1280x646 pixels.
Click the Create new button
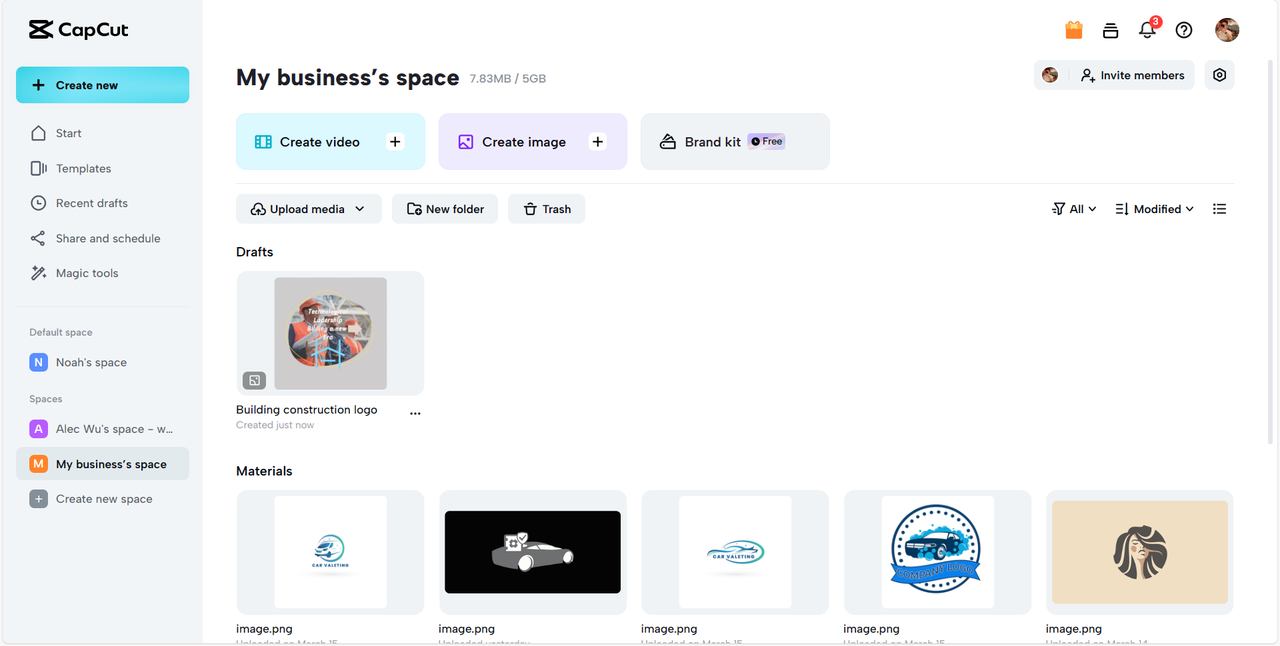click(x=102, y=85)
